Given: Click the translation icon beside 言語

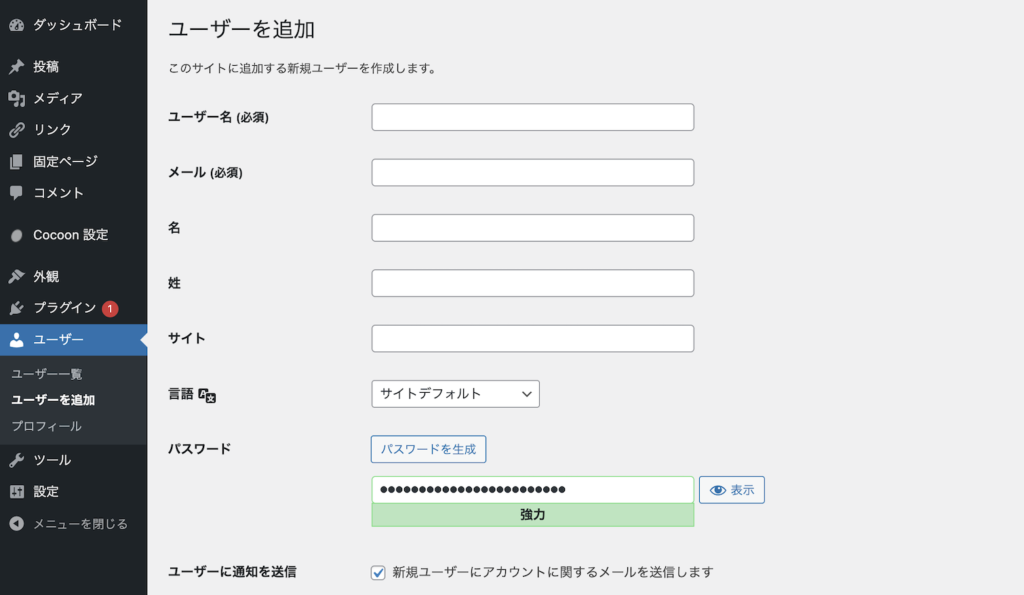Looking at the screenshot, I should tap(208, 394).
